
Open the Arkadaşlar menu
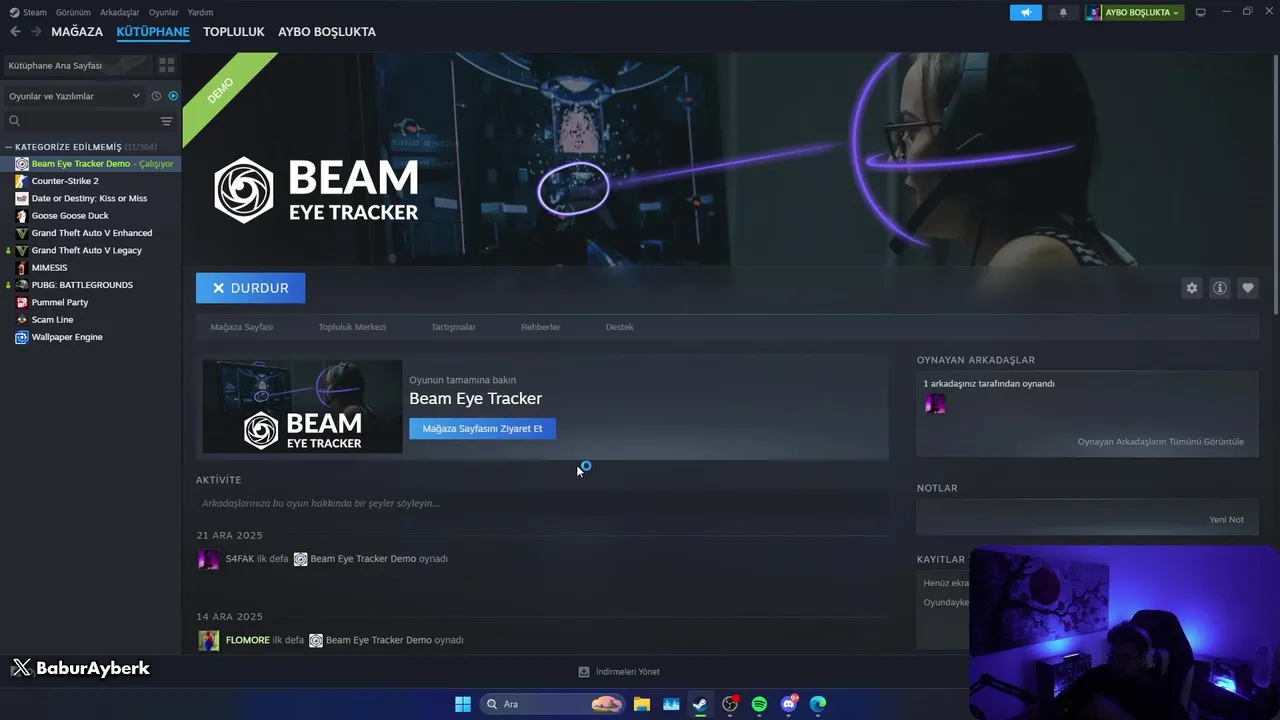pos(120,12)
